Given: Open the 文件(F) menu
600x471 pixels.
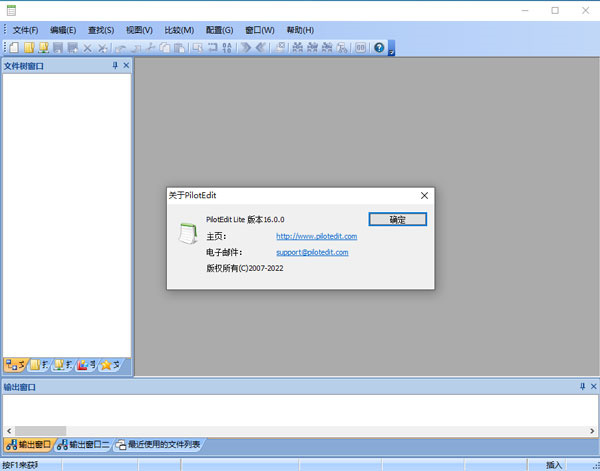Looking at the screenshot, I should pos(25,30).
